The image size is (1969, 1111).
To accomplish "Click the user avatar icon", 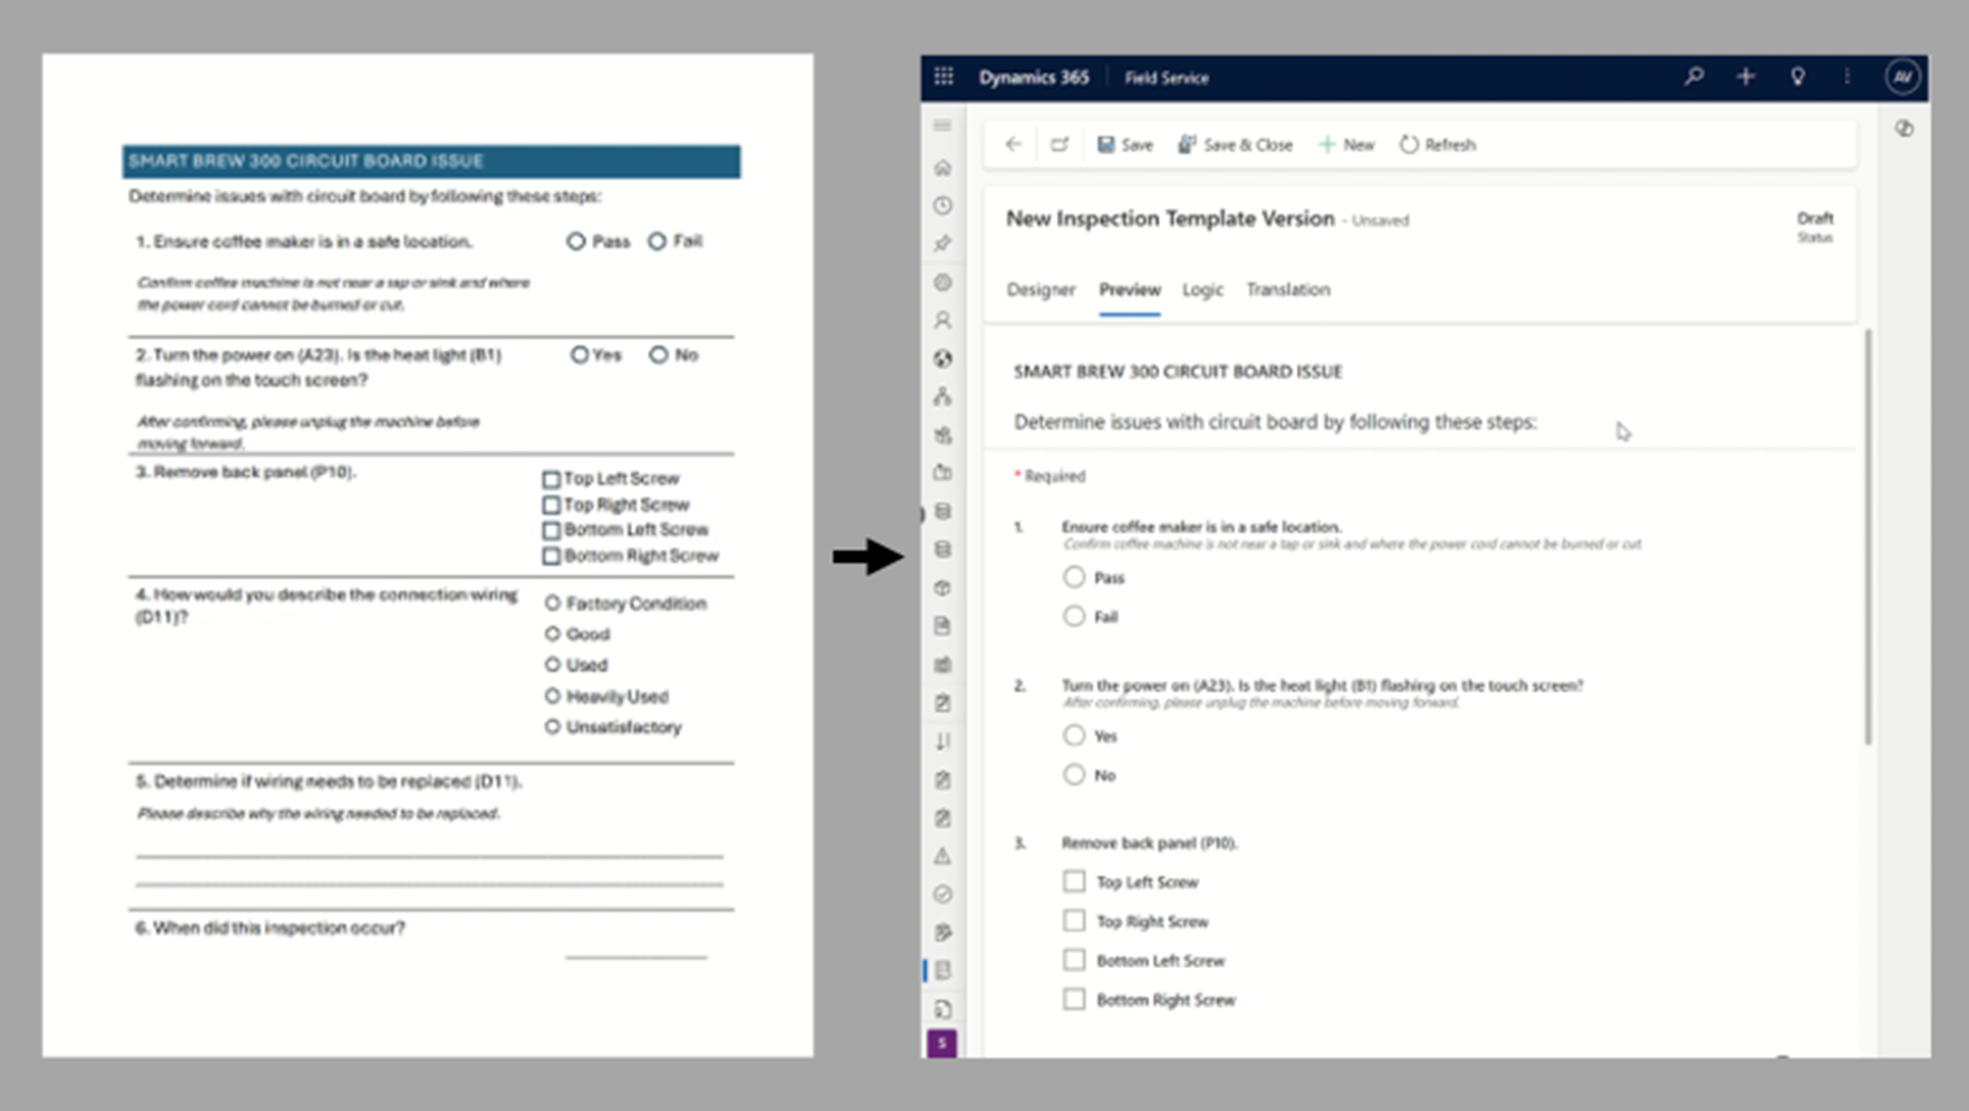I will (x=1902, y=77).
